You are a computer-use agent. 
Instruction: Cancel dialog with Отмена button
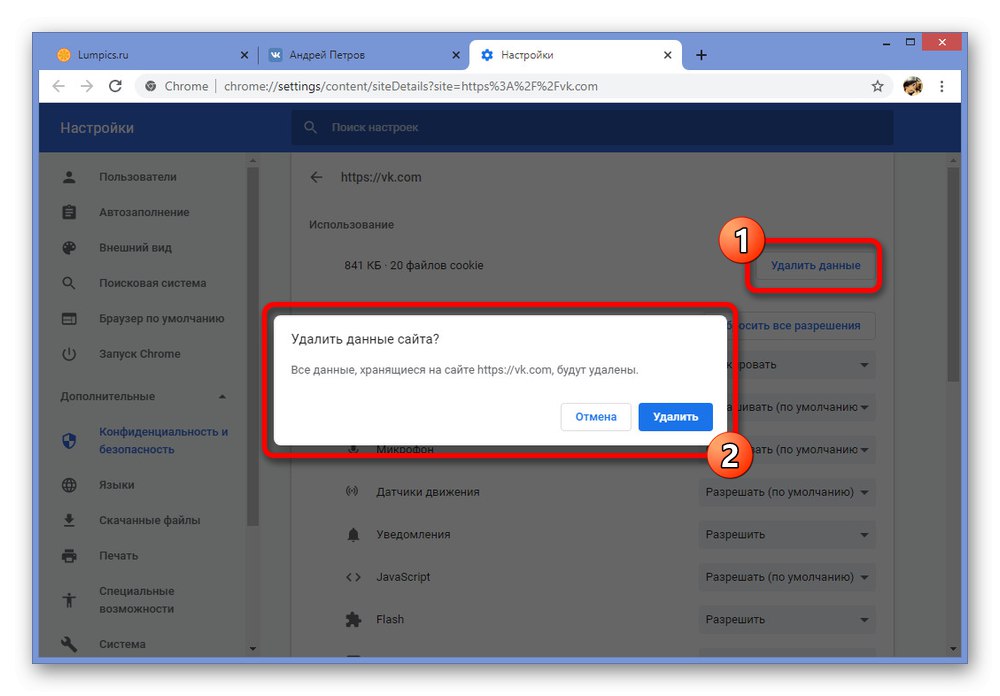click(596, 417)
